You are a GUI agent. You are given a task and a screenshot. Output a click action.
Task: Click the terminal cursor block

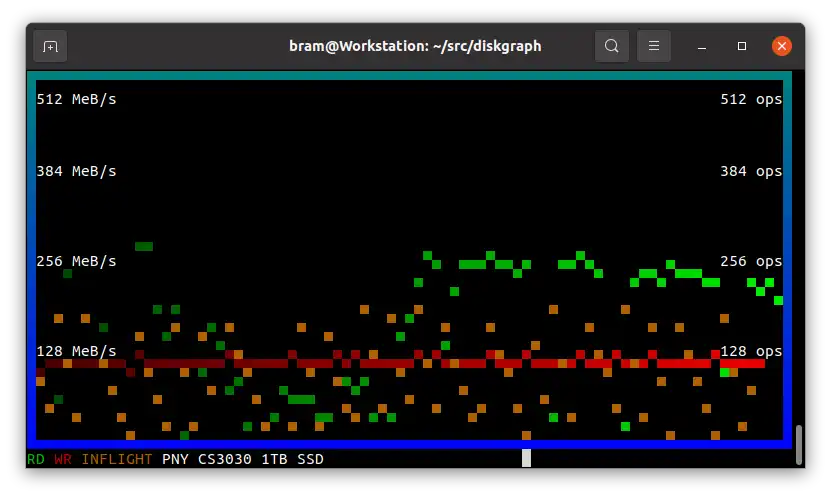point(526,458)
